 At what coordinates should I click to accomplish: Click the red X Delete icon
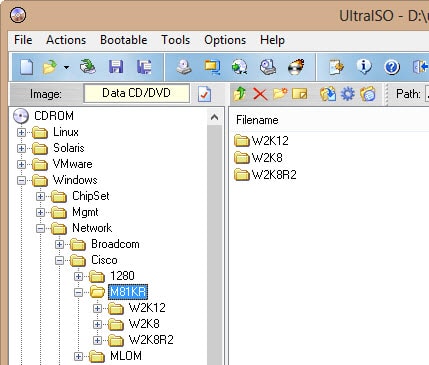260,94
